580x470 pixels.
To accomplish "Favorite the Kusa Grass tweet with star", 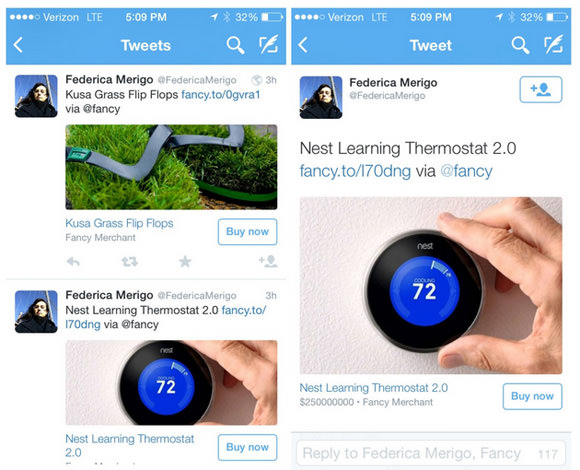I will click(185, 261).
